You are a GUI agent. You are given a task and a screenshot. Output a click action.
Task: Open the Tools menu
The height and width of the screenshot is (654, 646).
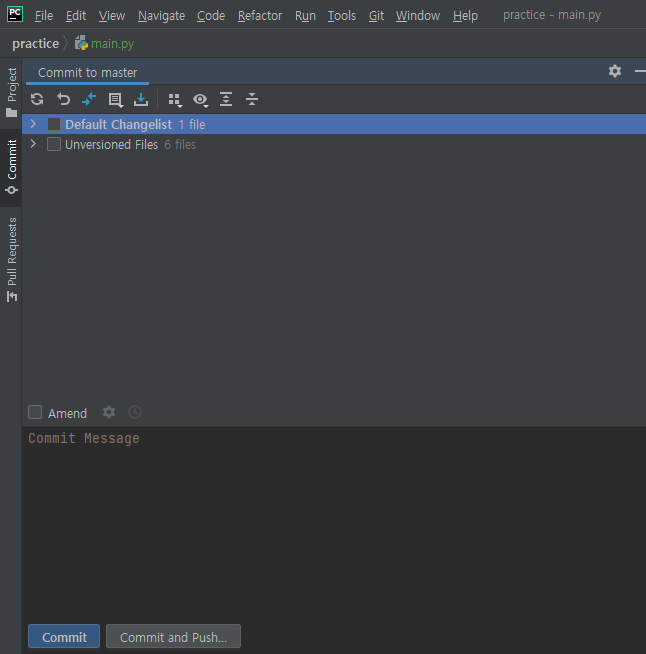(342, 15)
